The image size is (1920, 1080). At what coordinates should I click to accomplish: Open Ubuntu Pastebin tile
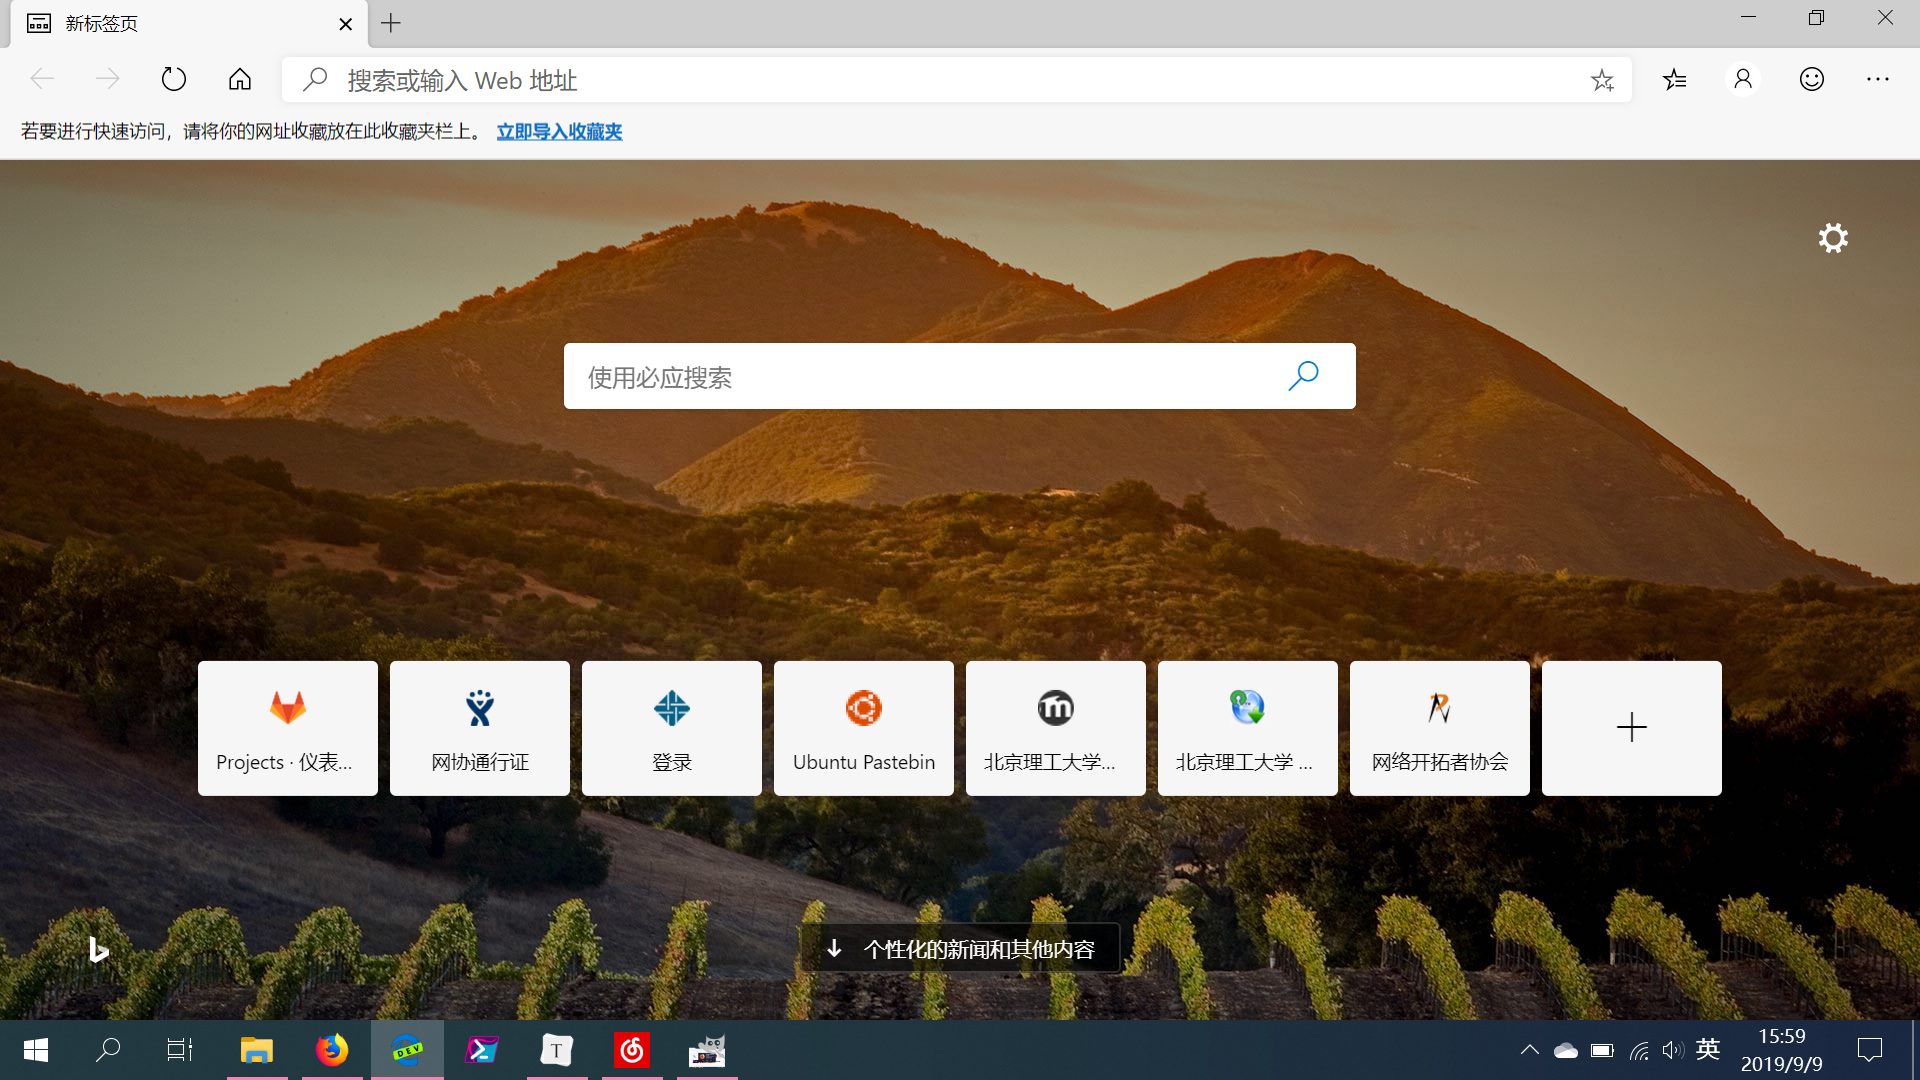pos(864,728)
